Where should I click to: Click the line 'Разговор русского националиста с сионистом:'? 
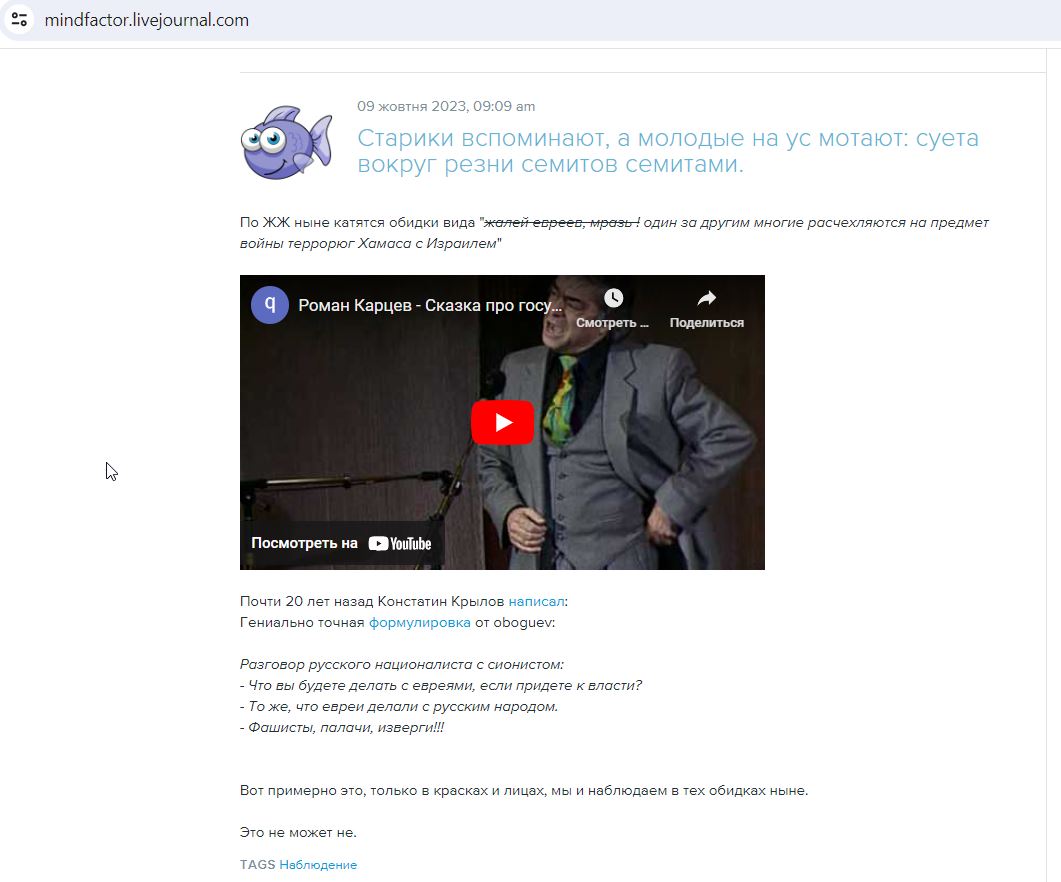click(x=402, y=665)
